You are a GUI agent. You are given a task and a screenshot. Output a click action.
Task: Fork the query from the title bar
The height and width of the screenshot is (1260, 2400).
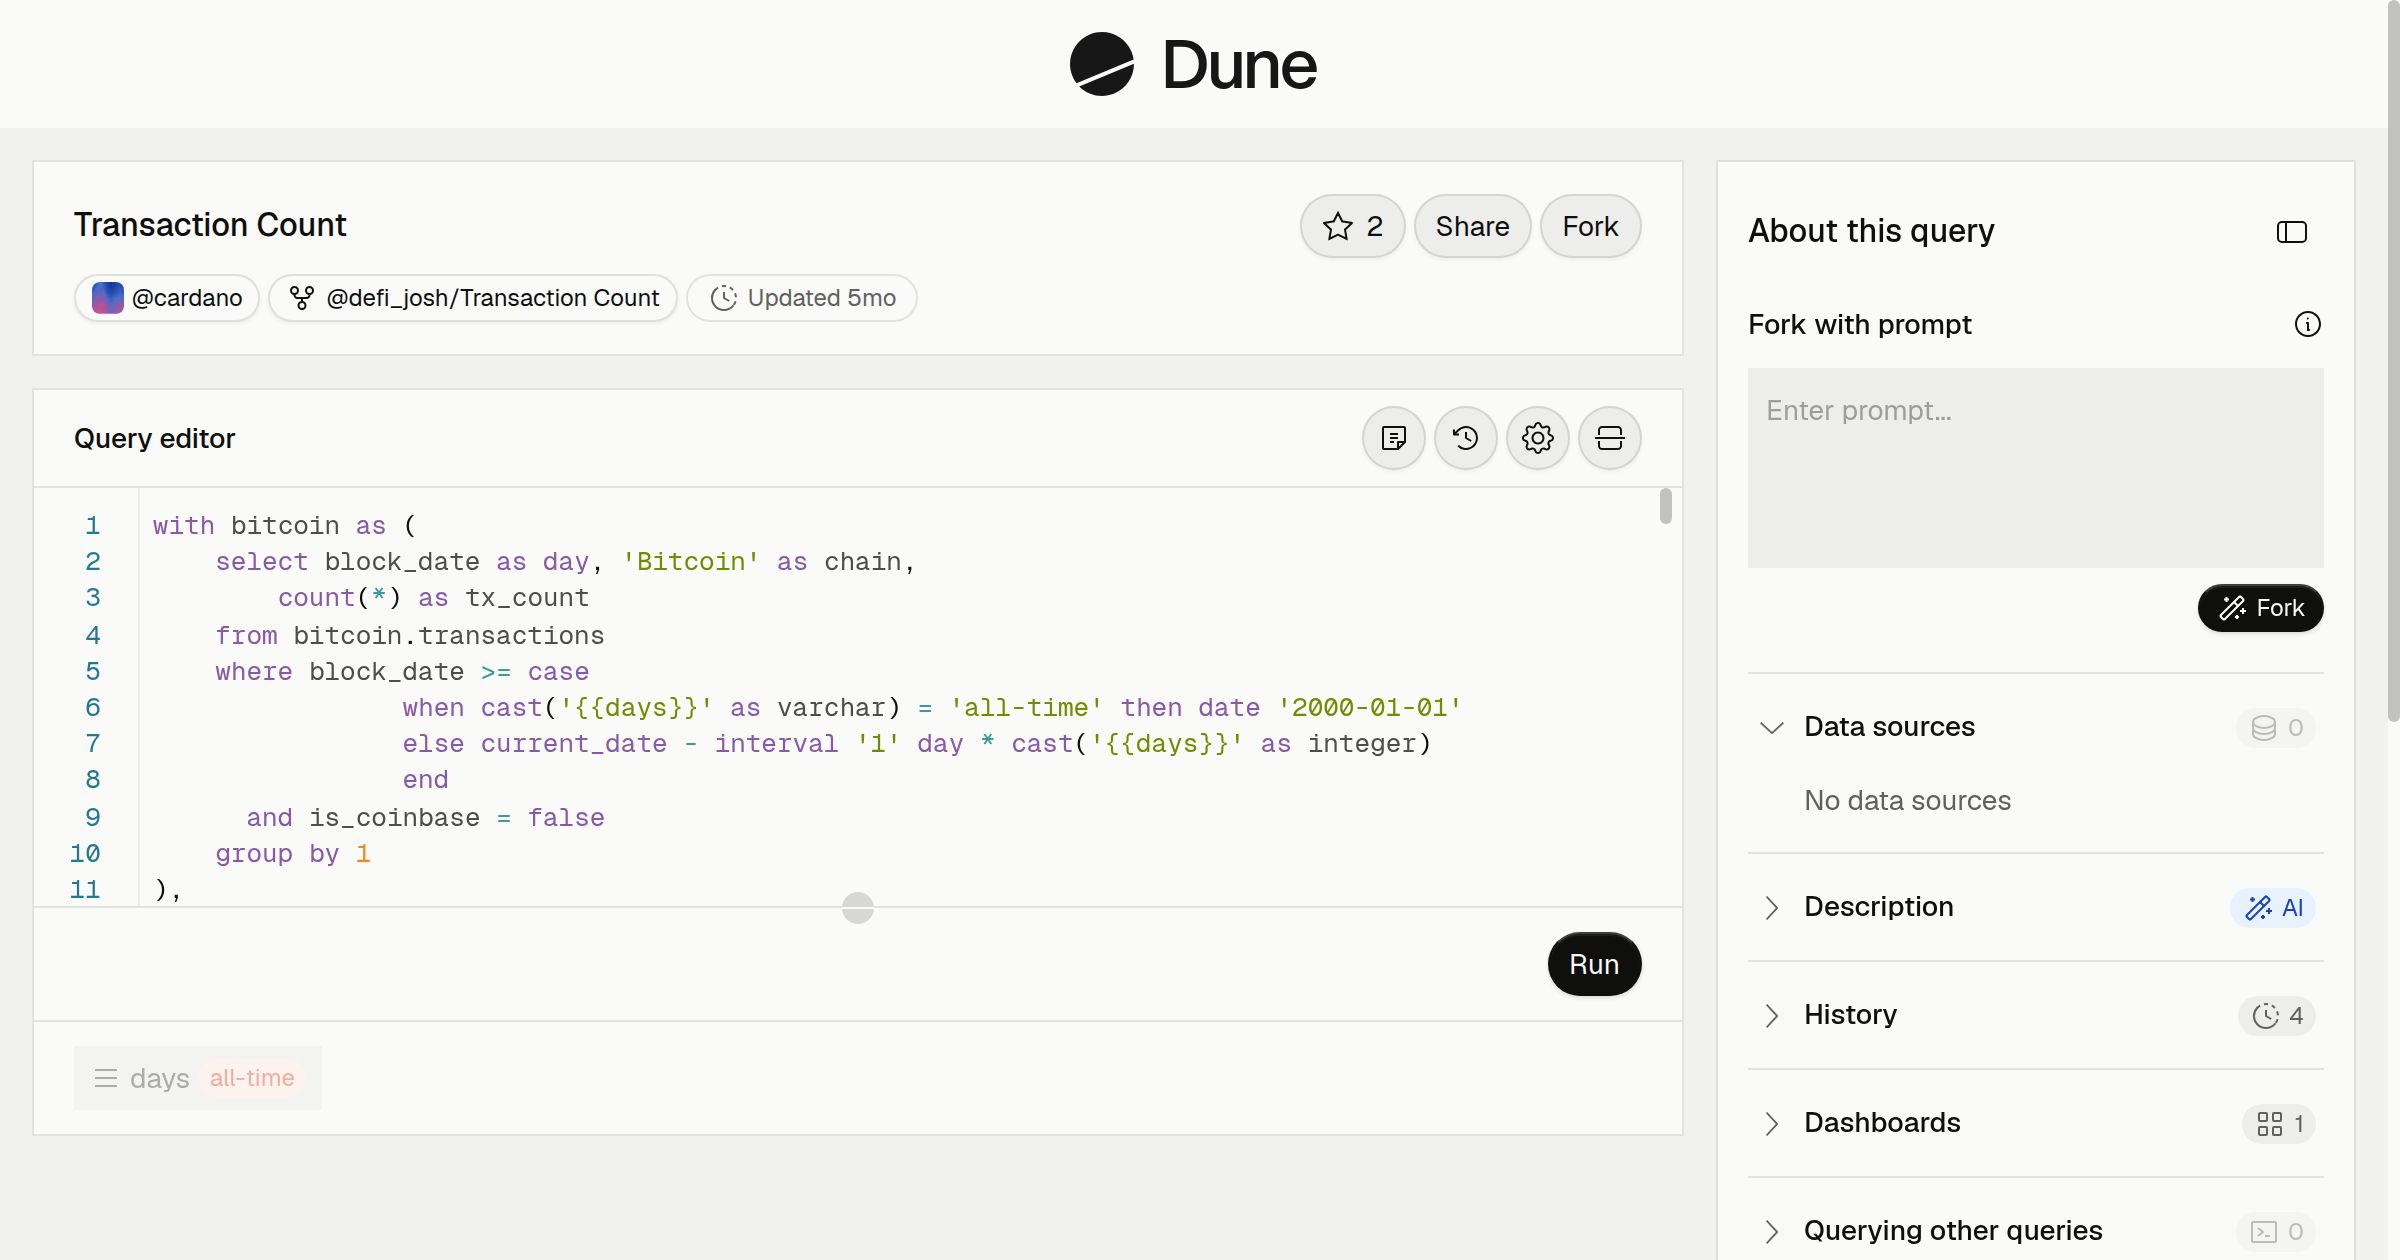[1590, 226]
